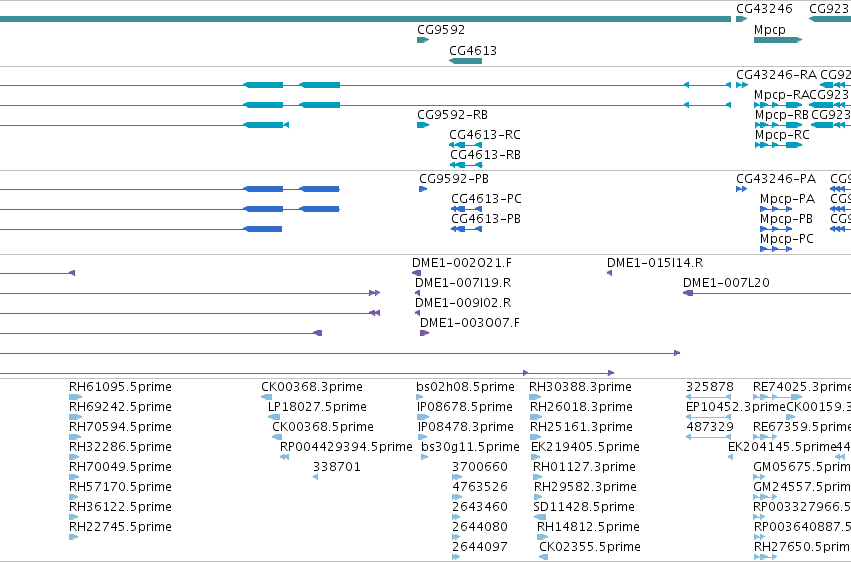Viewport: 851px width, 562px height.
Task: Select EST CK00368.5prime
Action: pos(322,427)
